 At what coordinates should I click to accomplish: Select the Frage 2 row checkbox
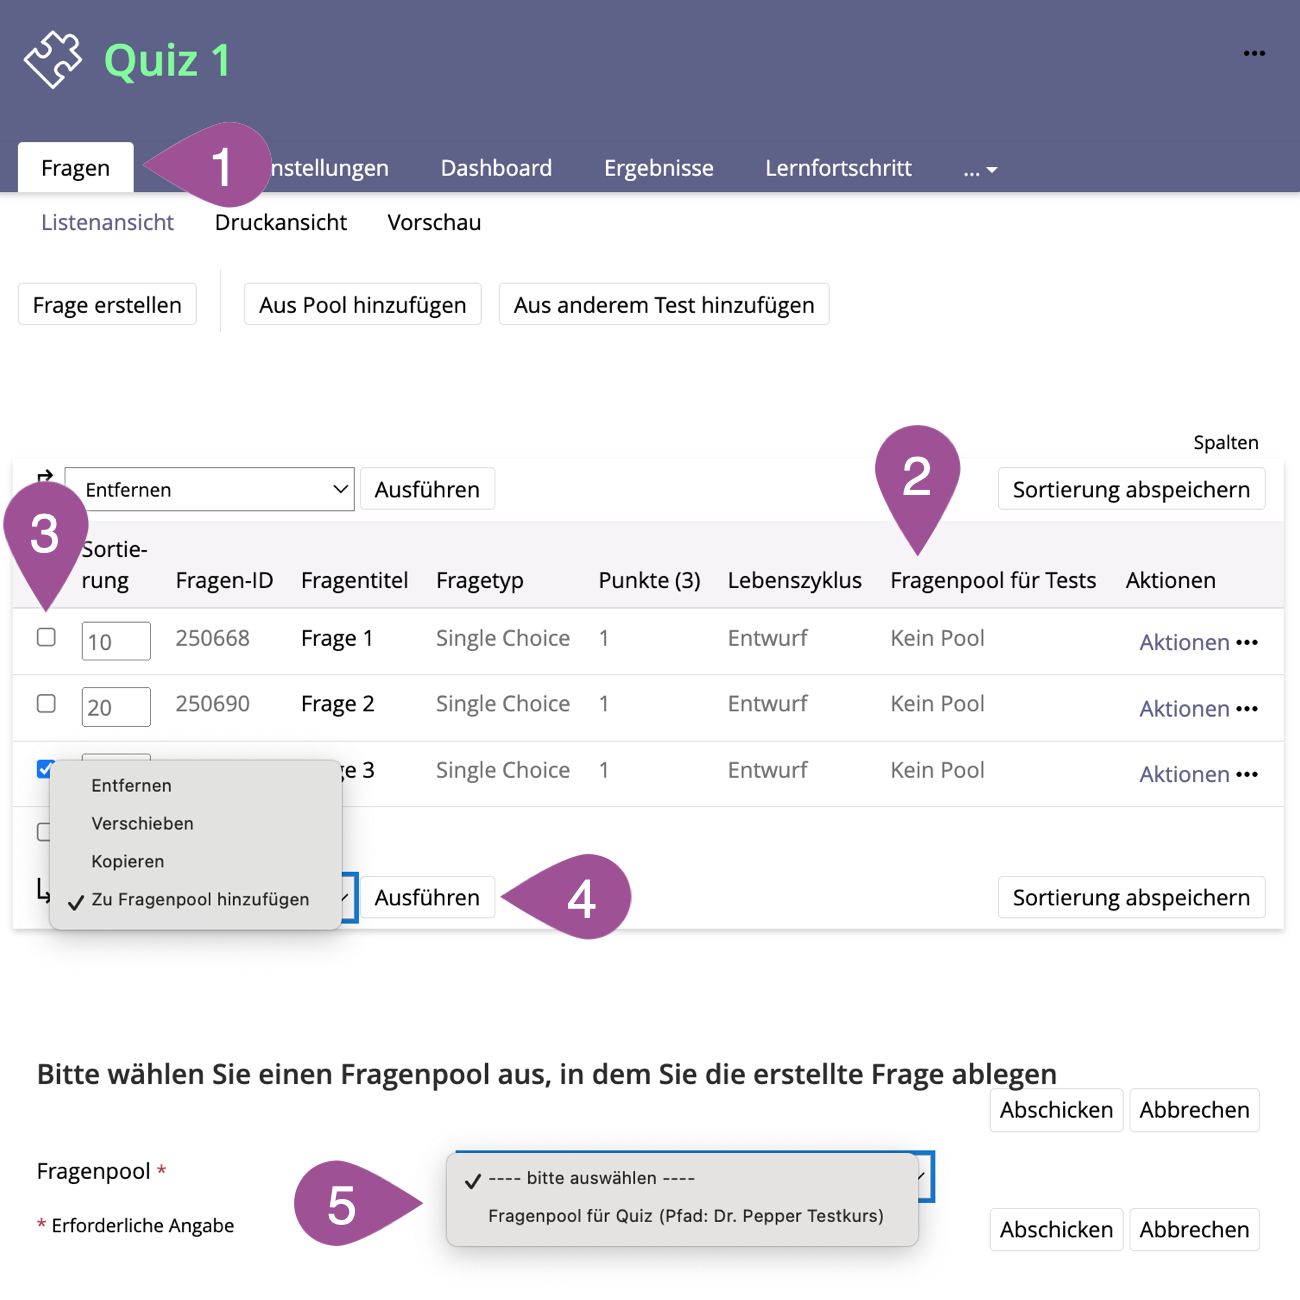46,703
